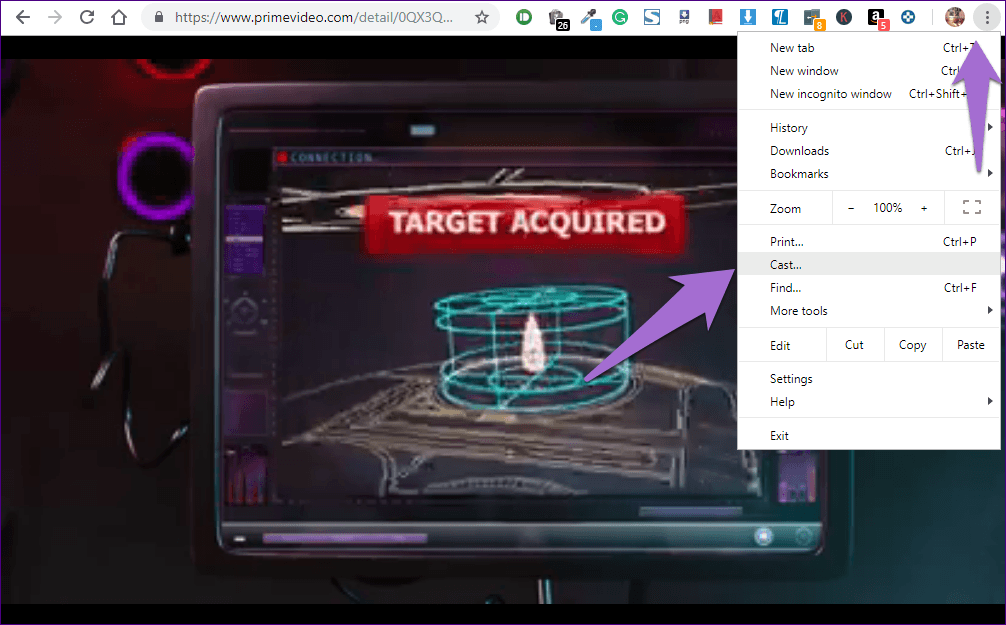Open the Grammarly extension

click(x=620, y=17)
